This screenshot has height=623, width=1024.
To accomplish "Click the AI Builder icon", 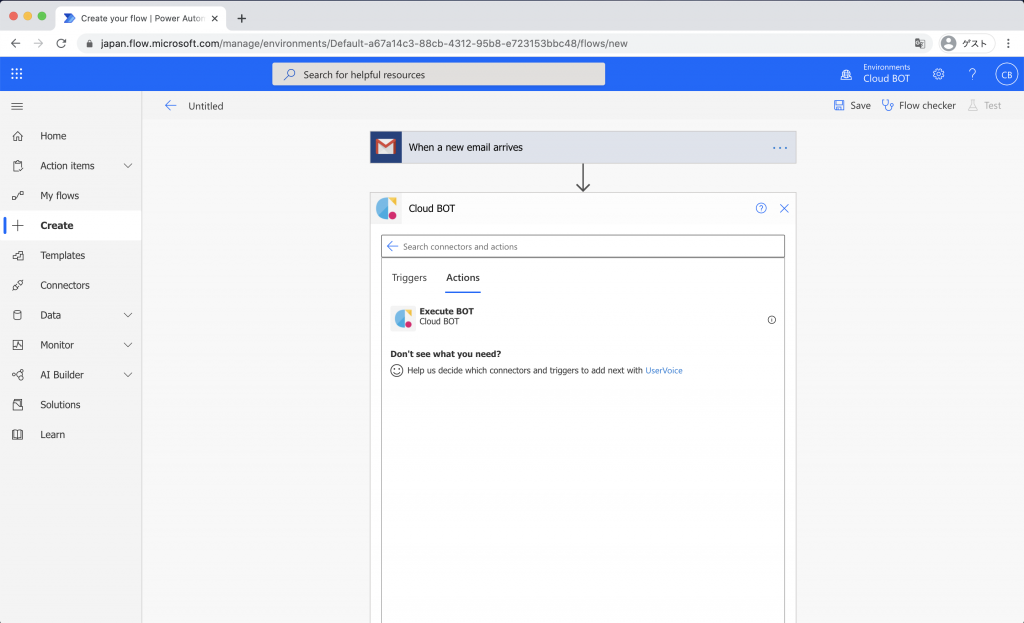I will (18, 375).
